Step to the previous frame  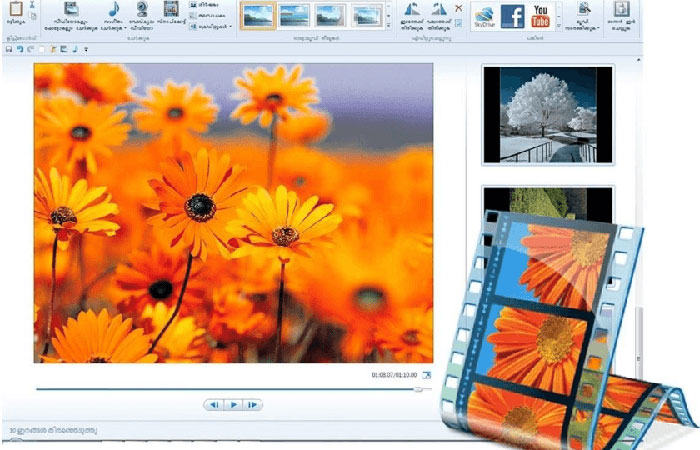(x=214, y=405)
